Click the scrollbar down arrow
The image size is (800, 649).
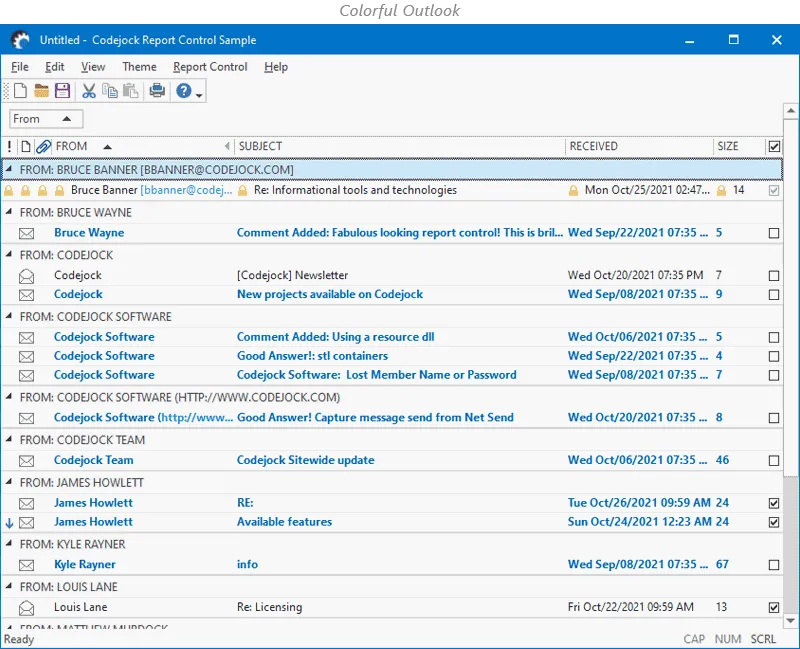click(x=791, y=621)
